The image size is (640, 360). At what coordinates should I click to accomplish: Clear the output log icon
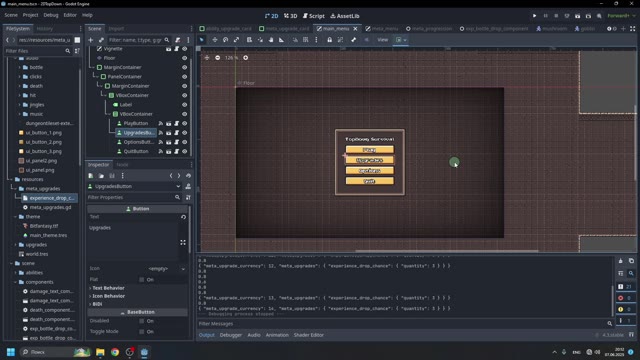(x=620, y=261)
